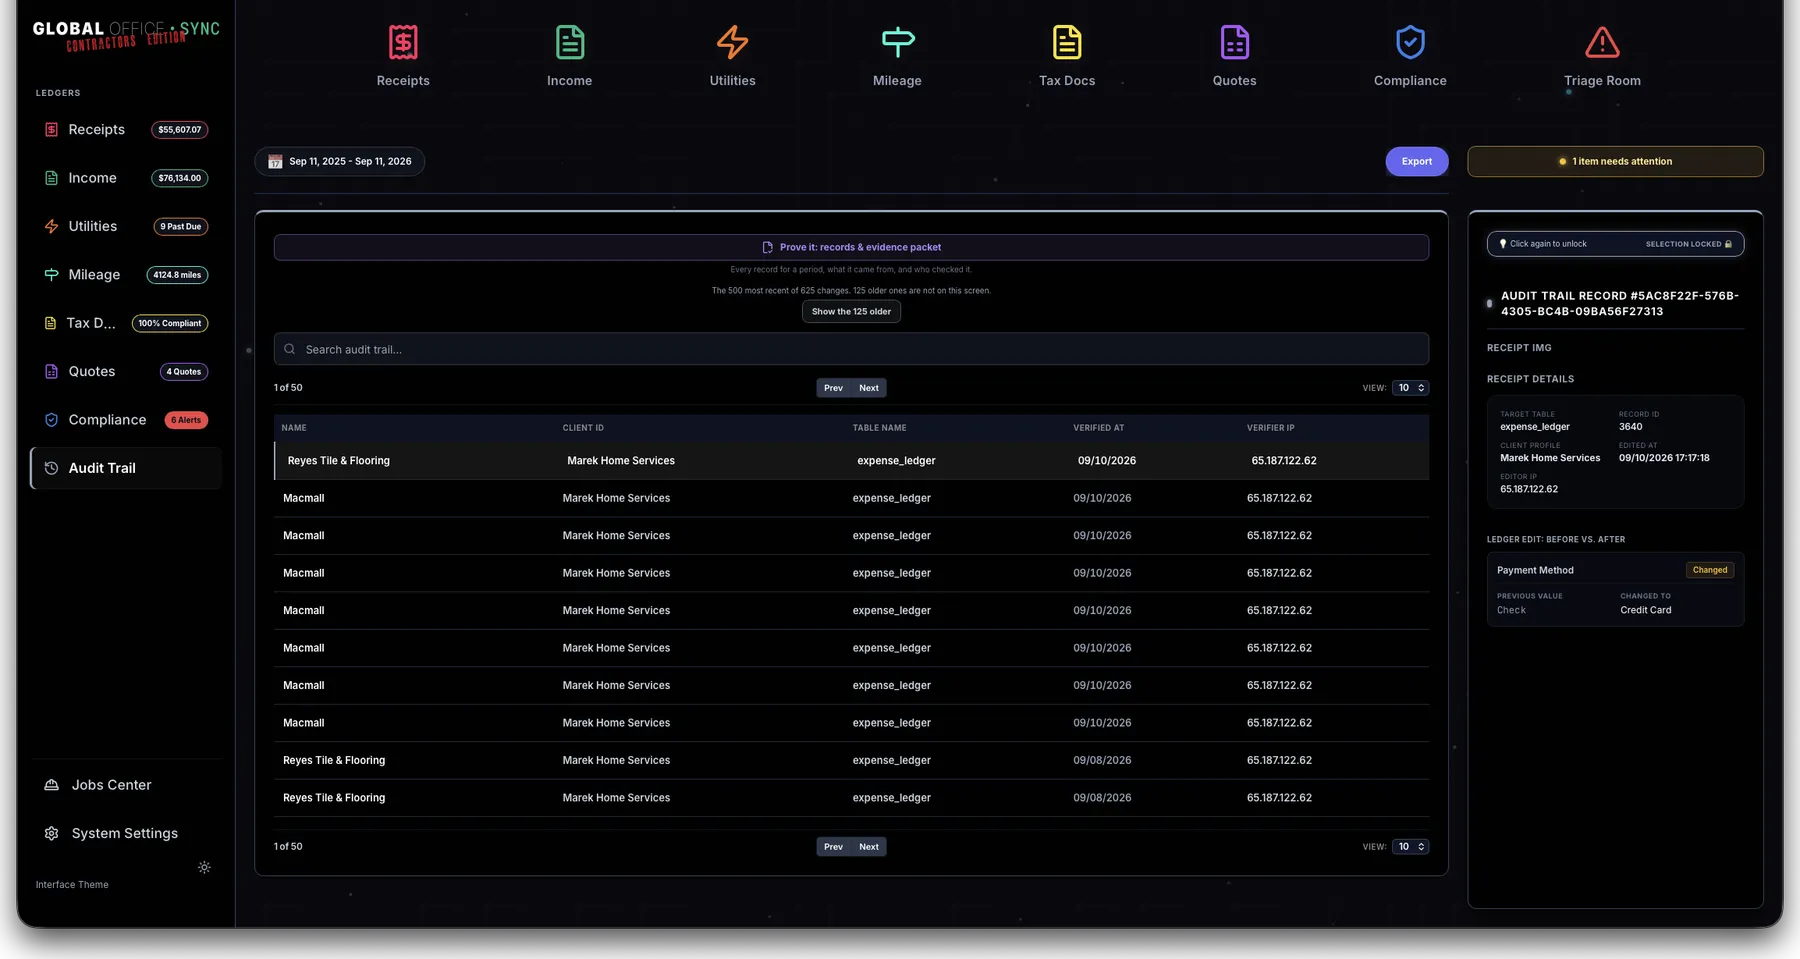Click the Income sidebar icon

(51, 178)
